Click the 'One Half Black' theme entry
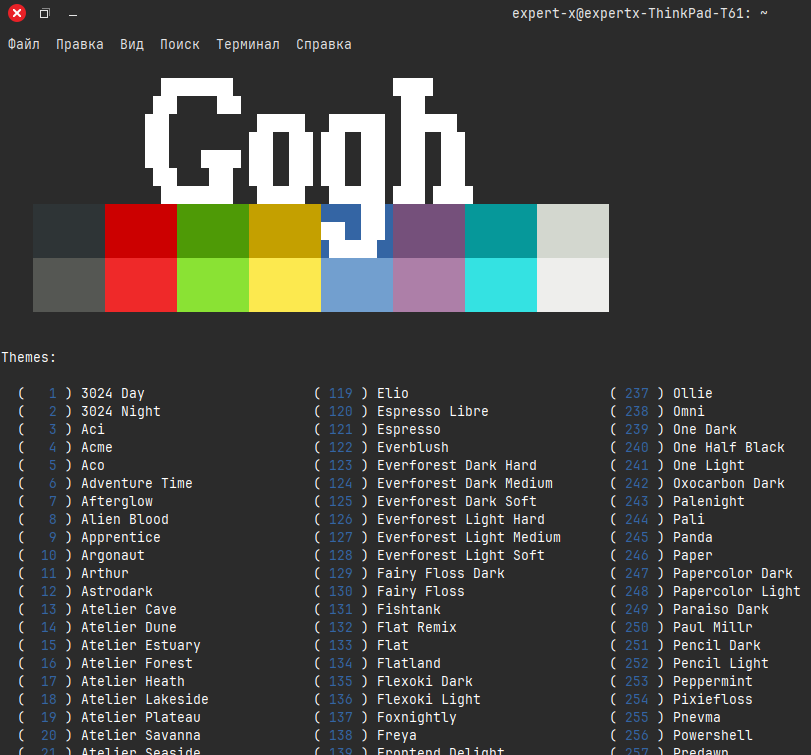811x755 pixels. (728, 447)
